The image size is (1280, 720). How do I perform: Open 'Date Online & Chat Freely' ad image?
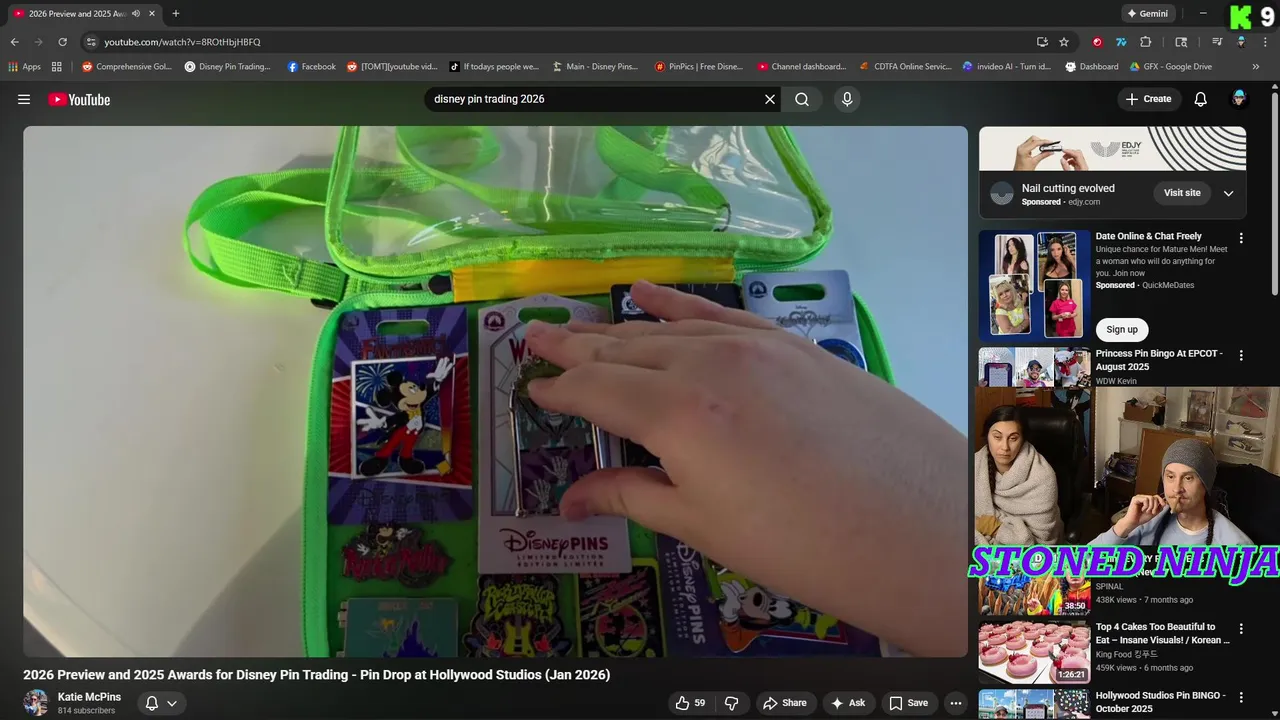point(1034,284)
